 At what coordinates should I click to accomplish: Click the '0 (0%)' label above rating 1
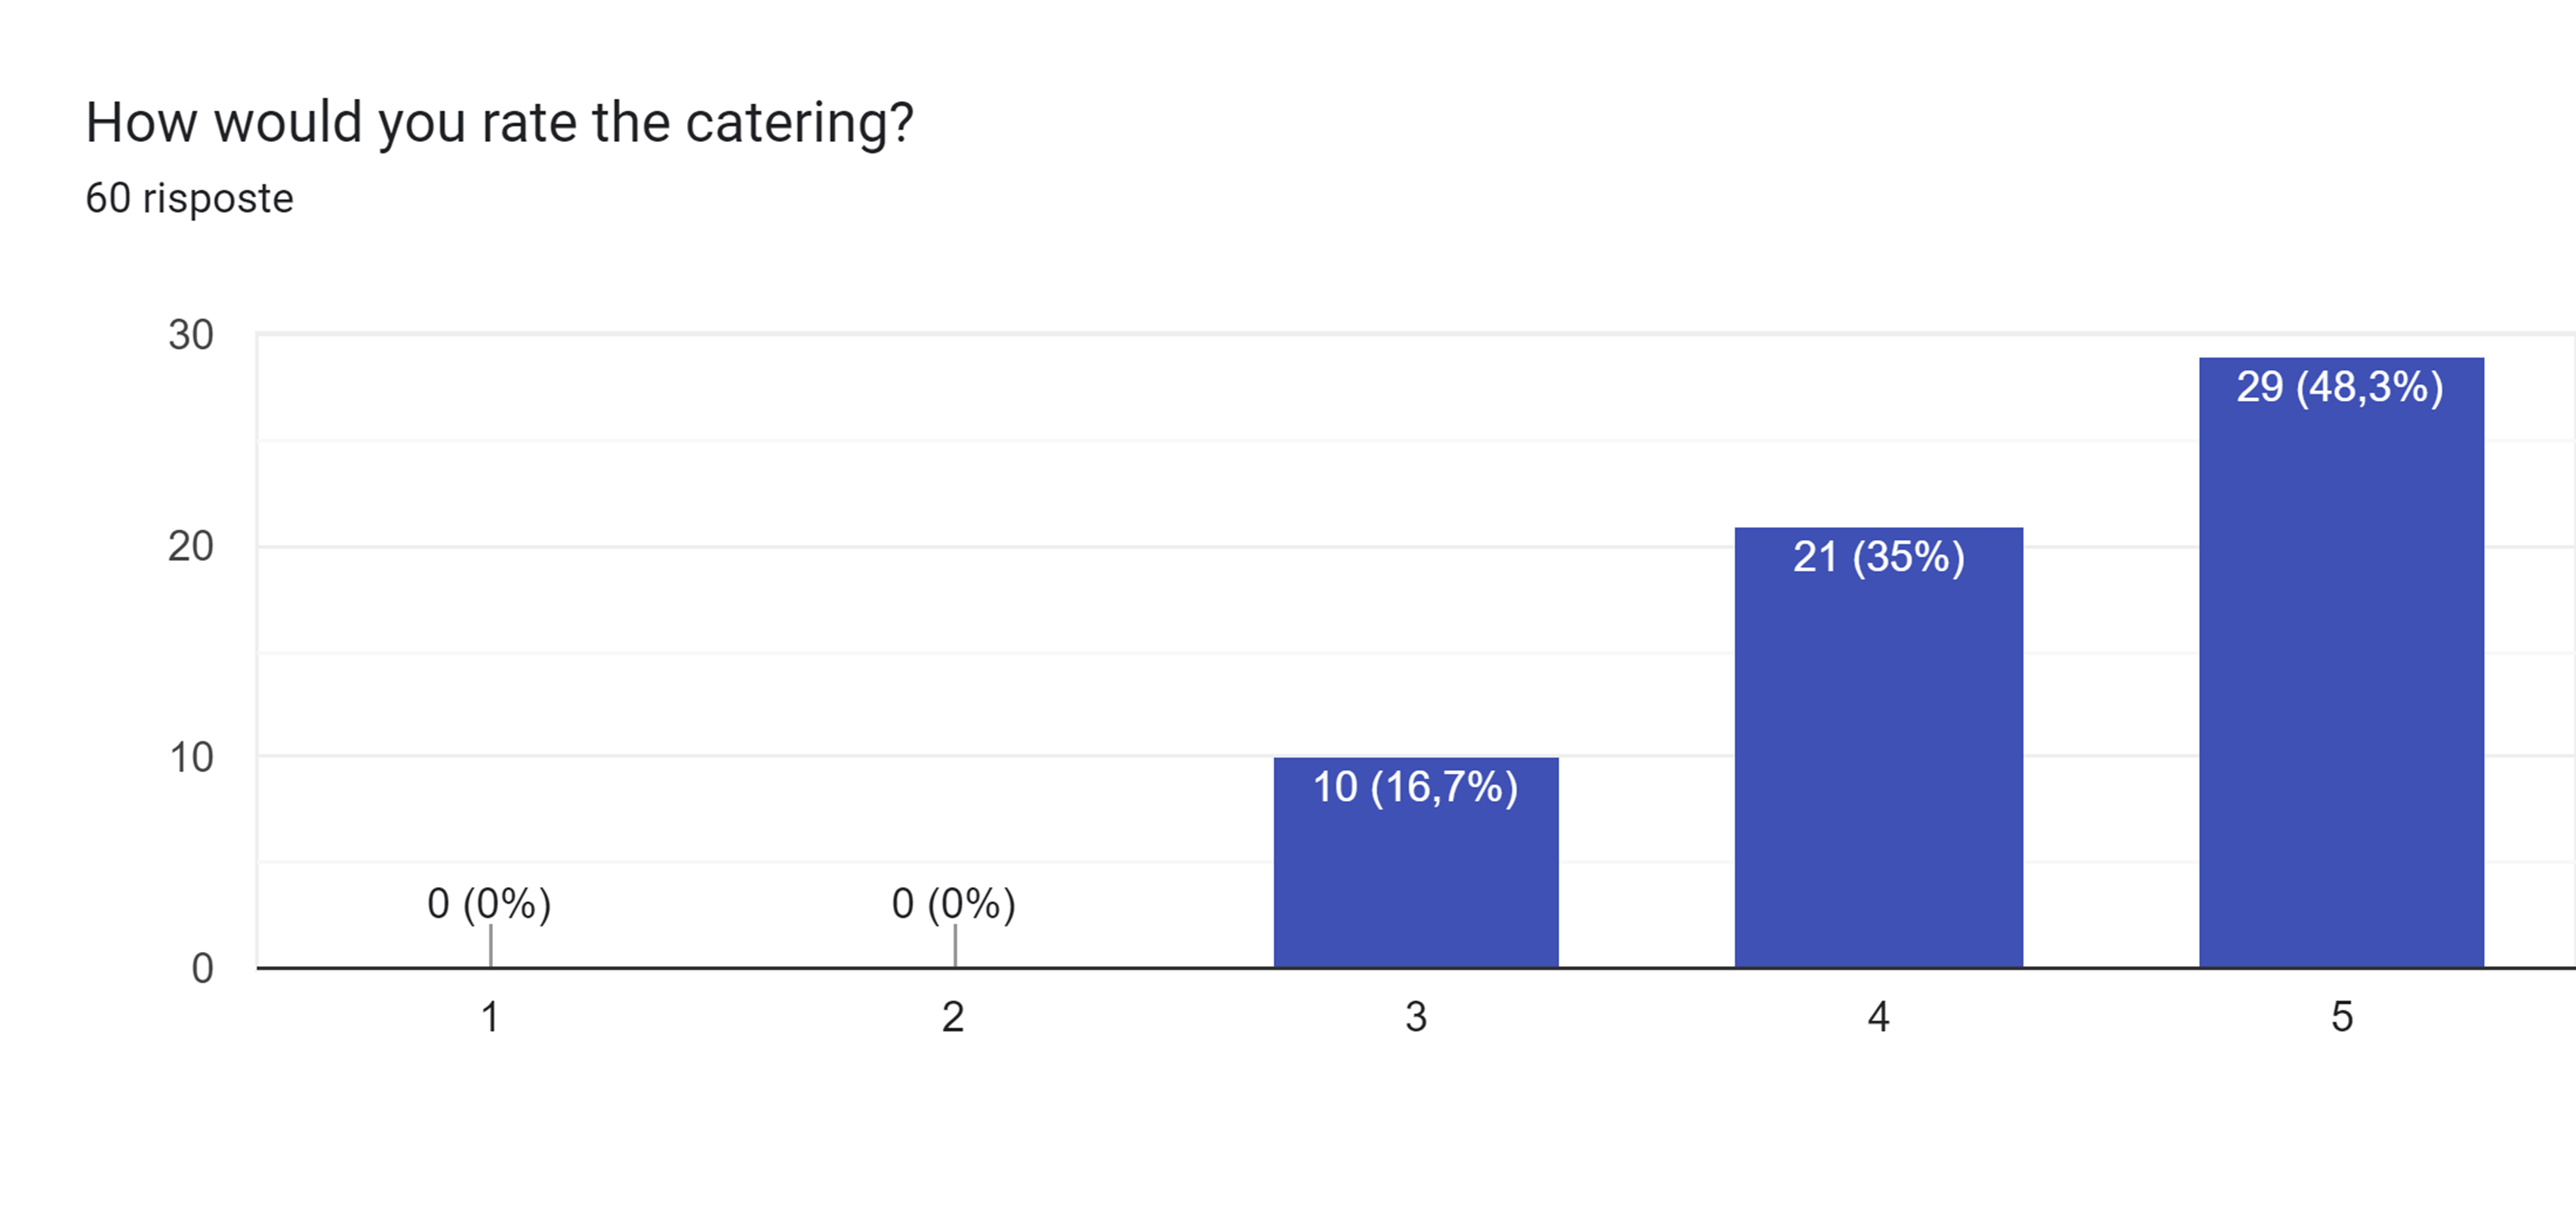pyautogui.click(x=489, y=904)
